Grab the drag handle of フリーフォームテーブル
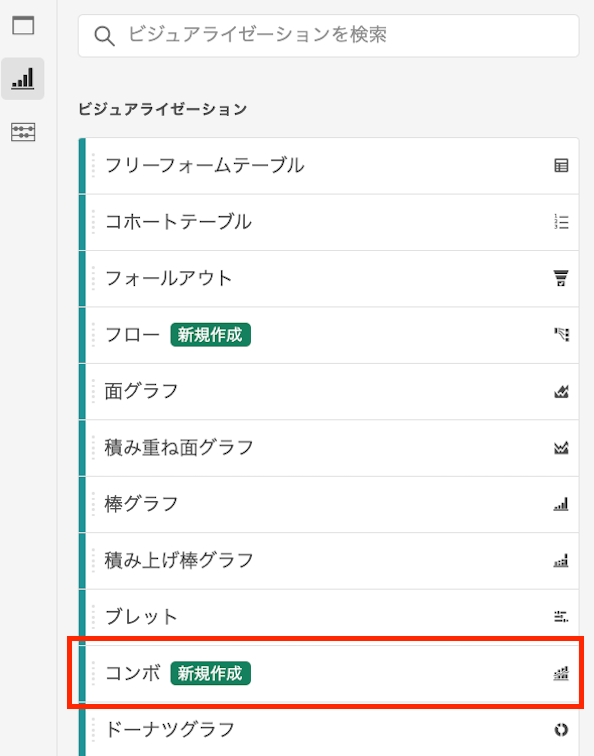 (x=93, y=165)
